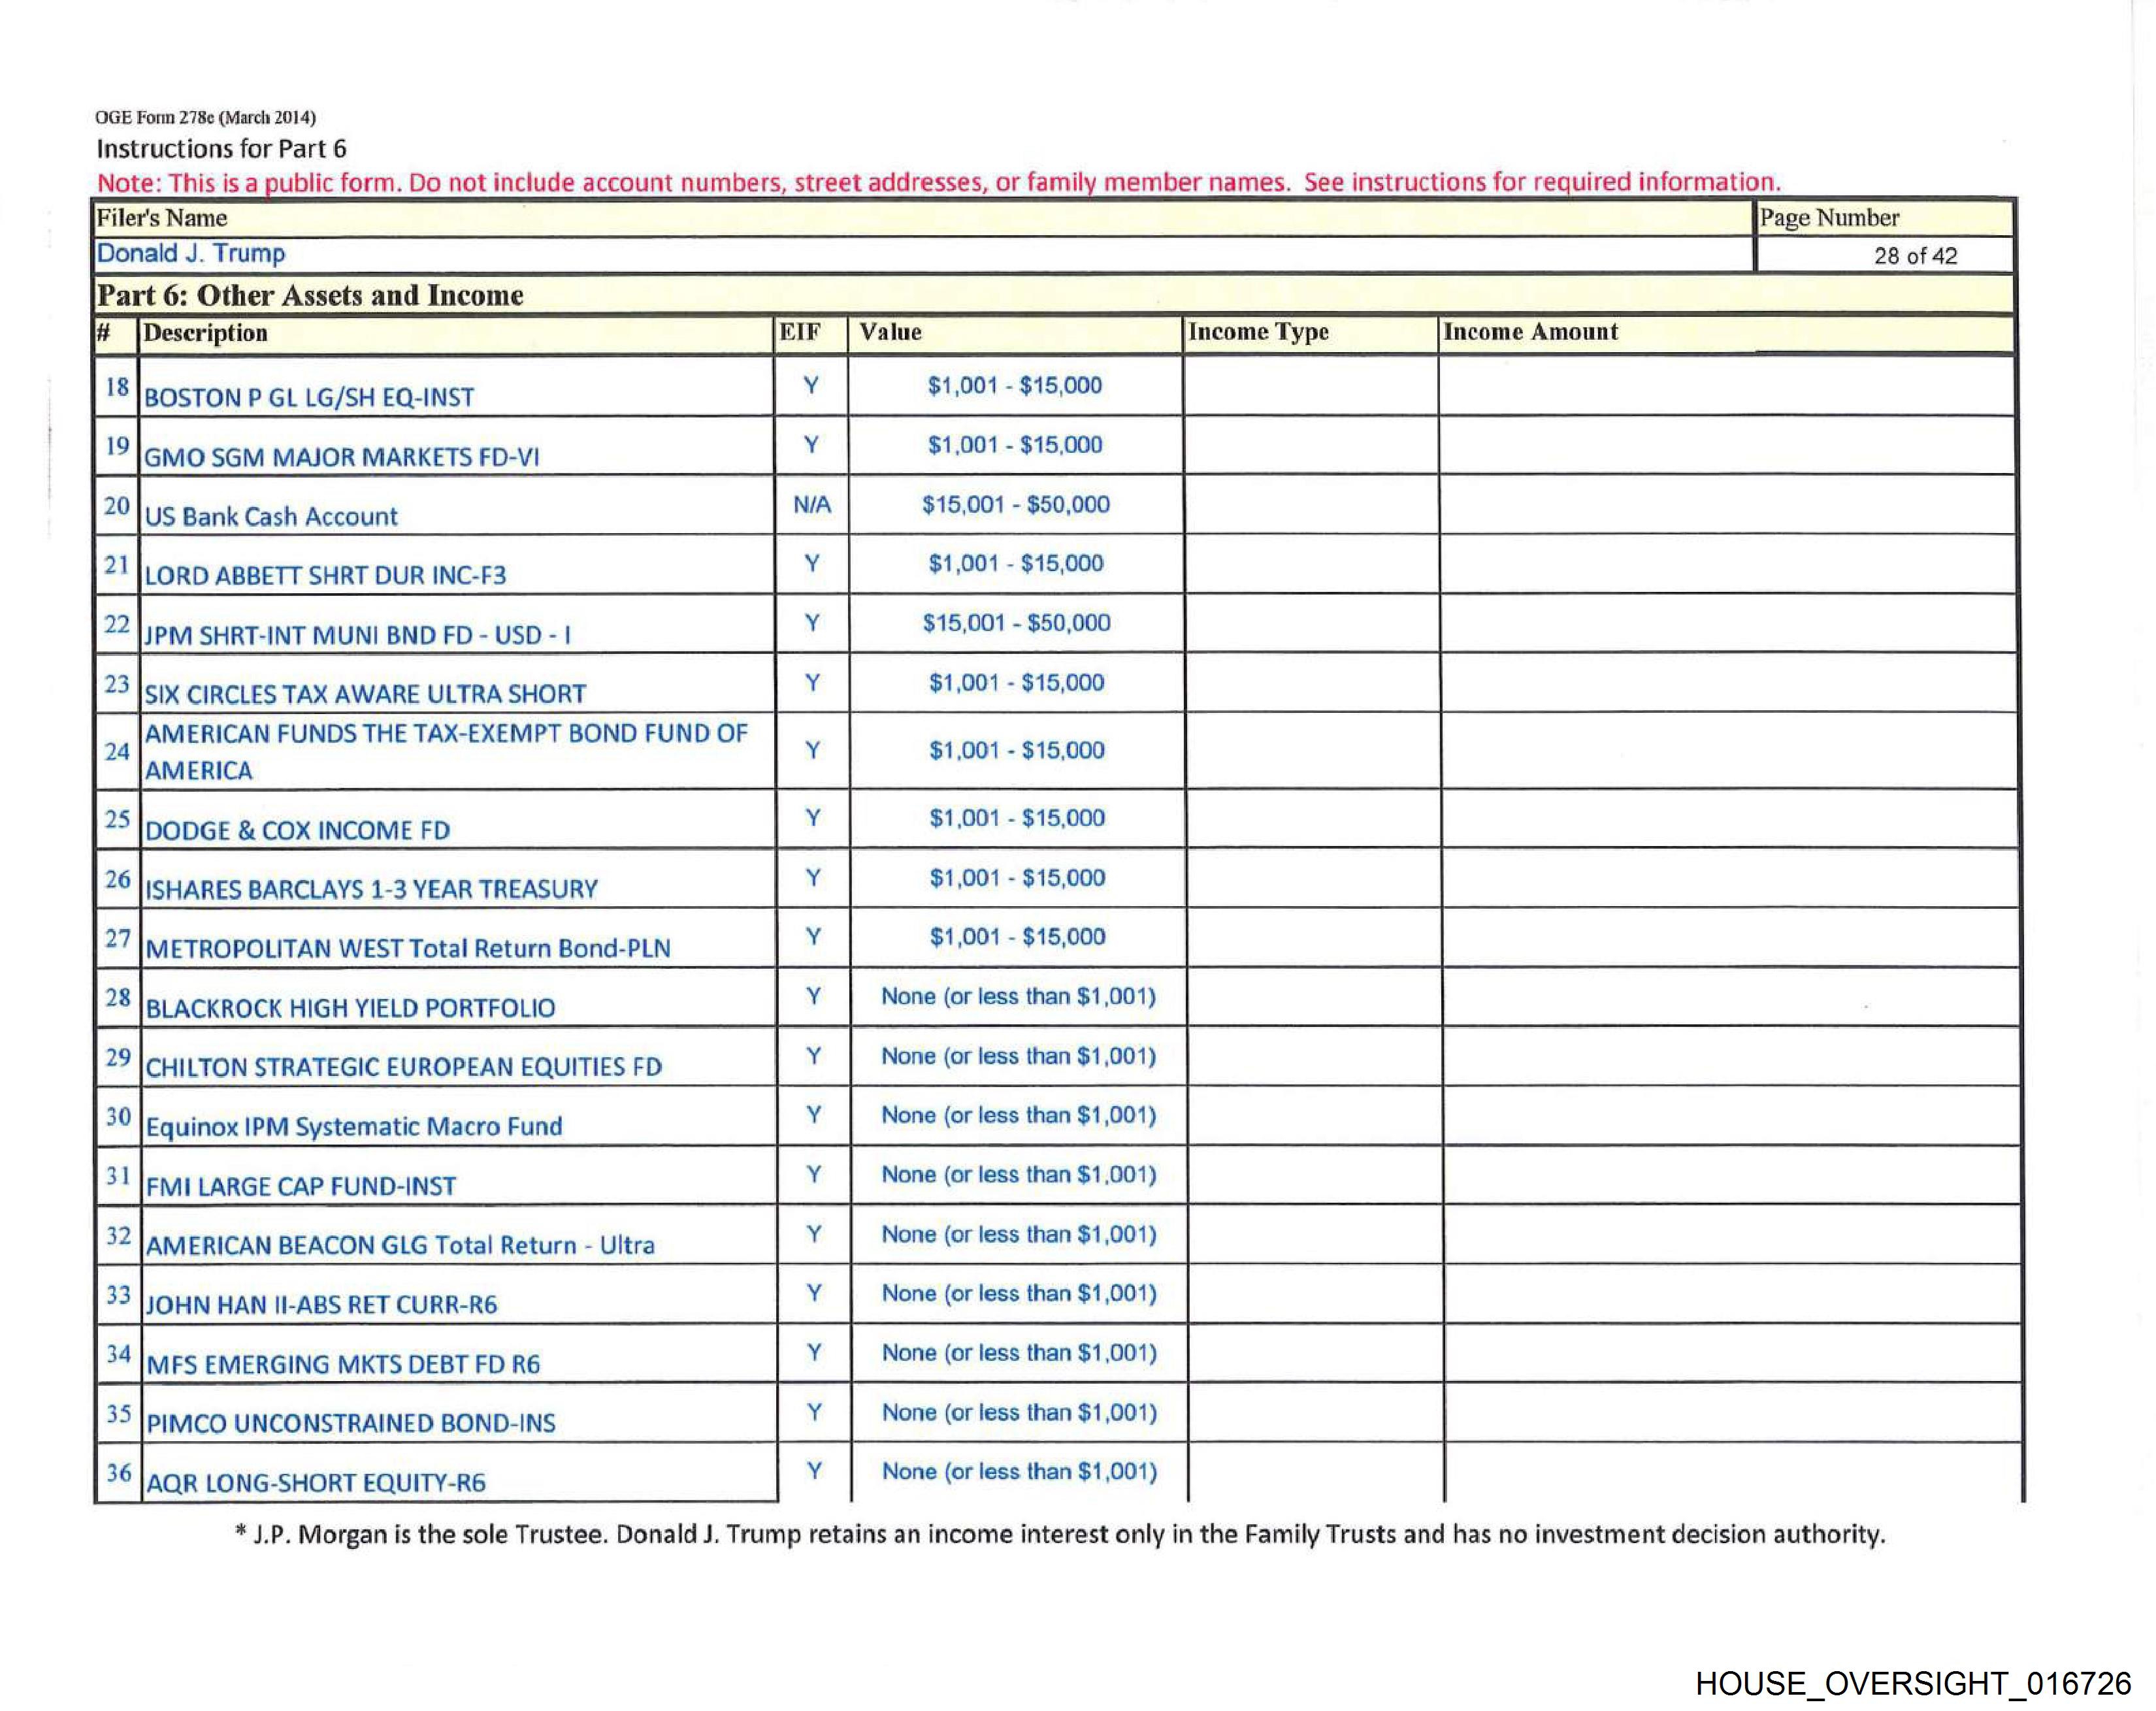Click value for BLACKROCK HIGH YIELD PORTFOLIO
The height and width of the screenshot is (1711, 2156).
(1017, 996)
